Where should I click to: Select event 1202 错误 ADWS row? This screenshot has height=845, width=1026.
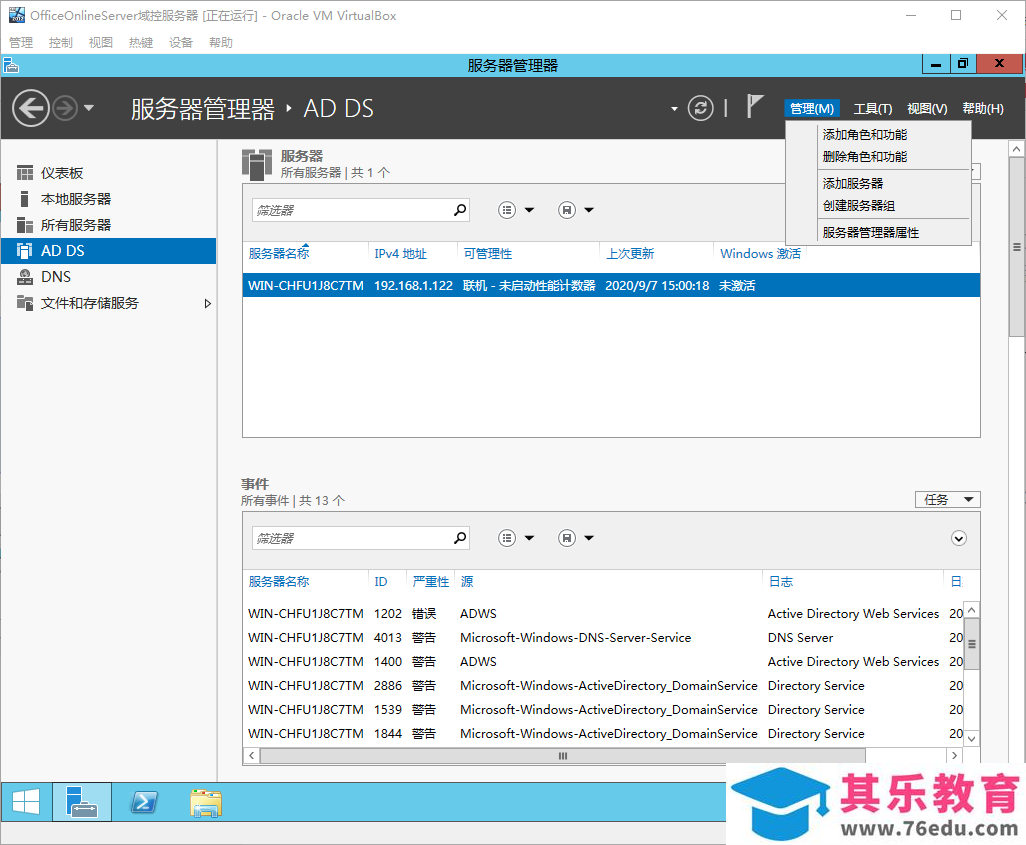pos(605,614)
